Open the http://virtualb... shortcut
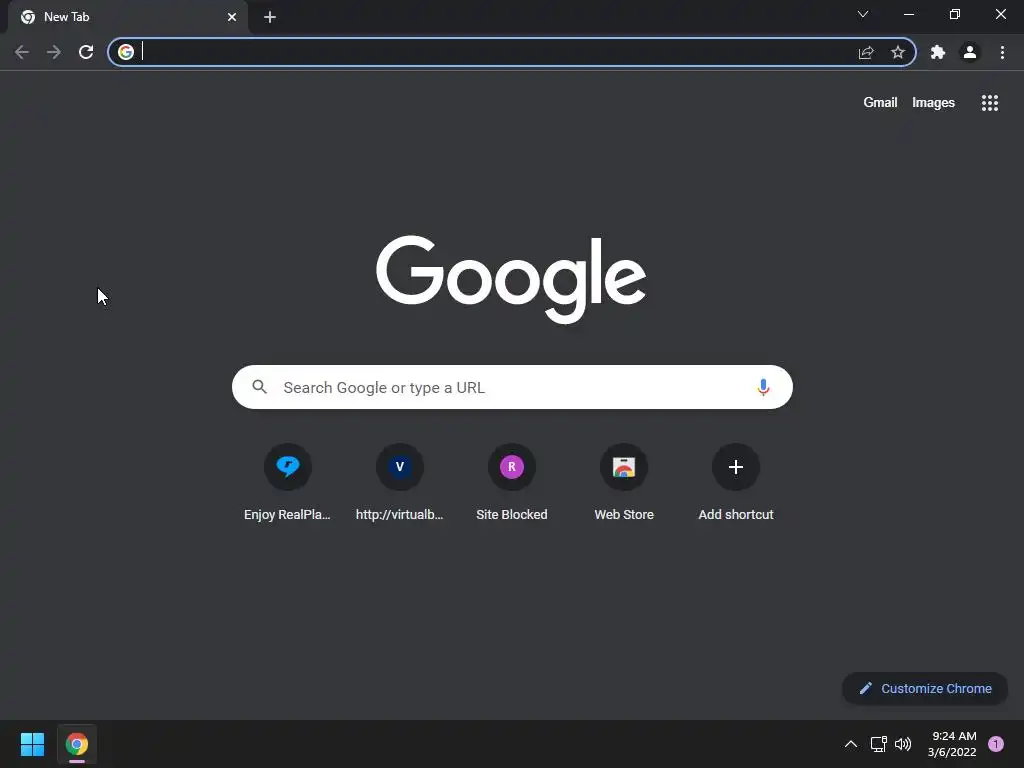This screenshot has height=768, width=1024. tap(400, 483)
